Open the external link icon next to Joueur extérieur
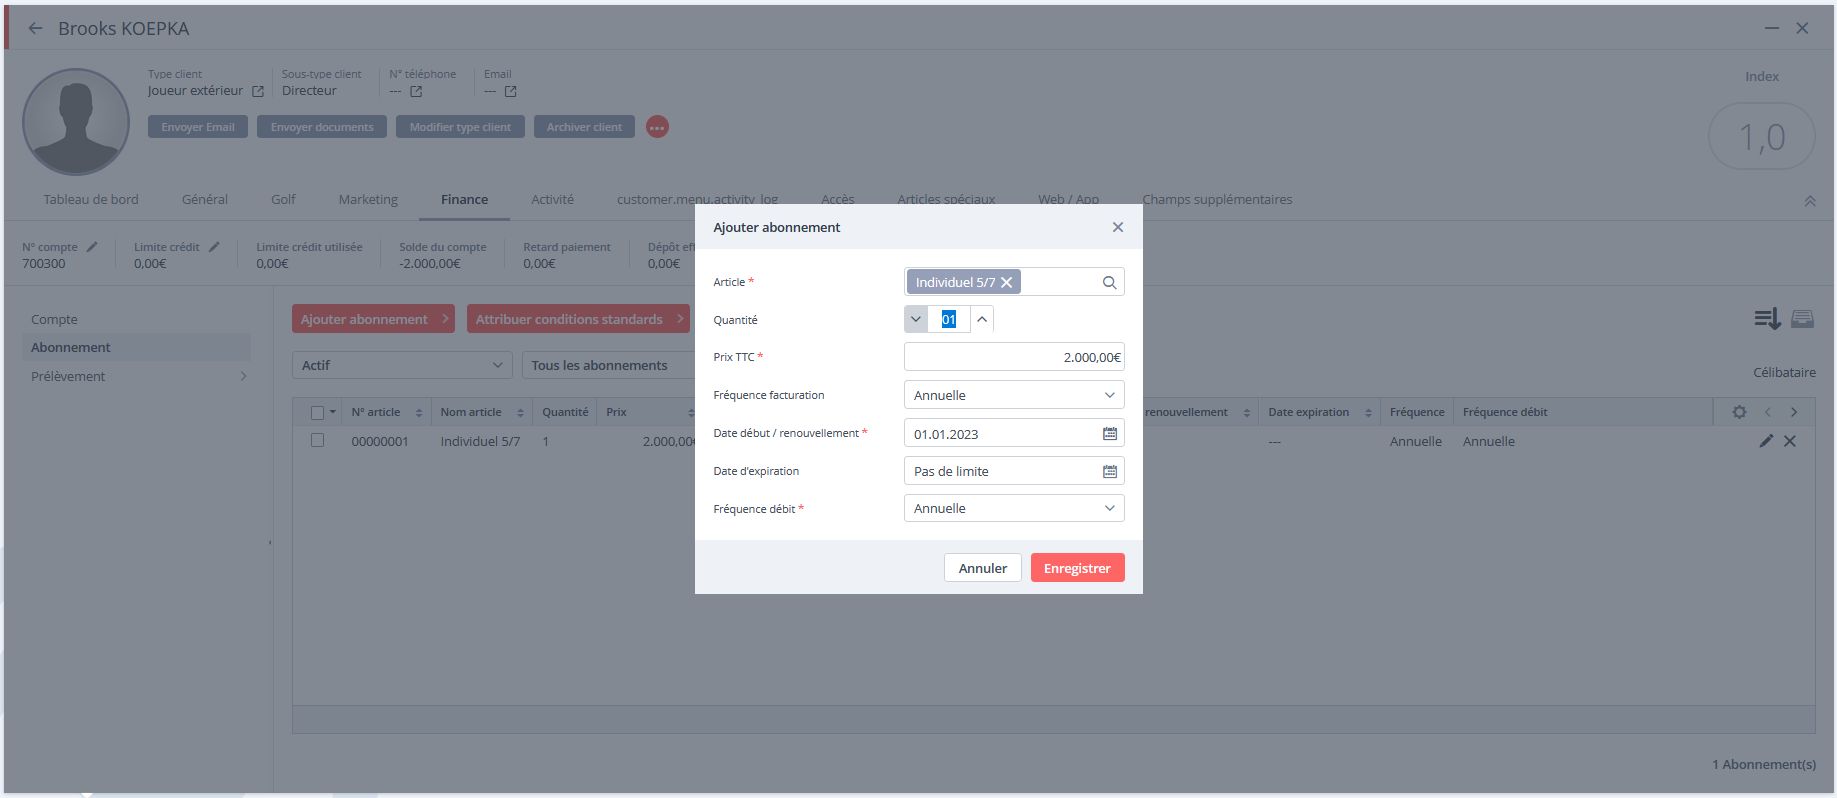 258,91
